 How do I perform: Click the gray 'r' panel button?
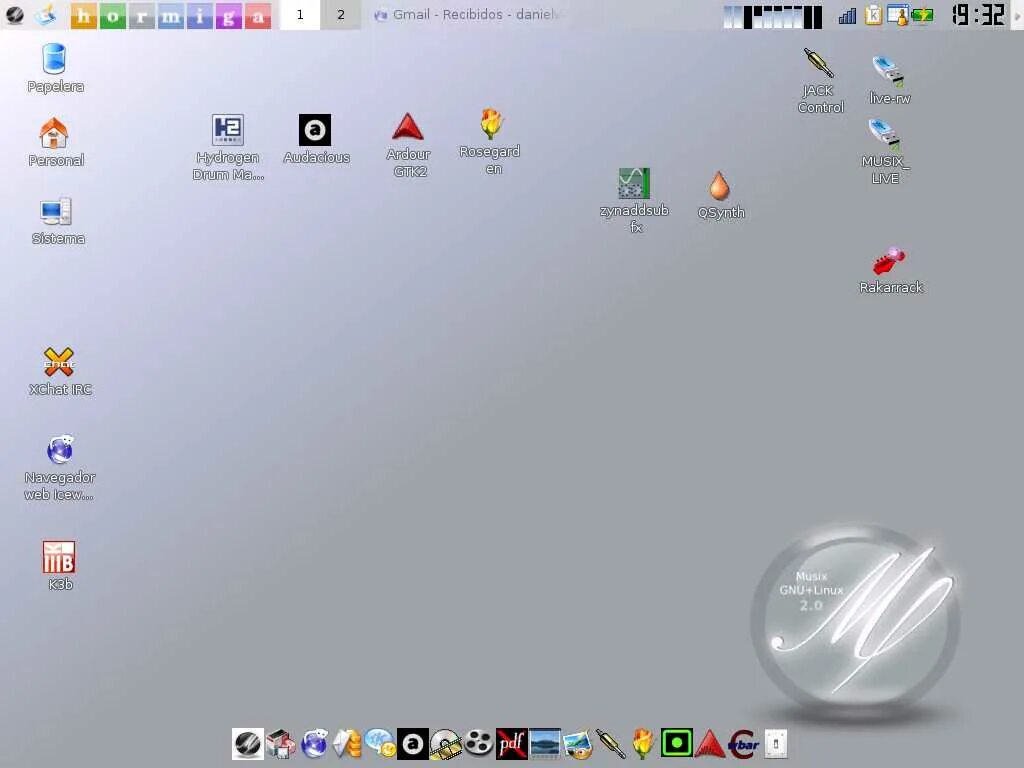(x=142, y=16)
